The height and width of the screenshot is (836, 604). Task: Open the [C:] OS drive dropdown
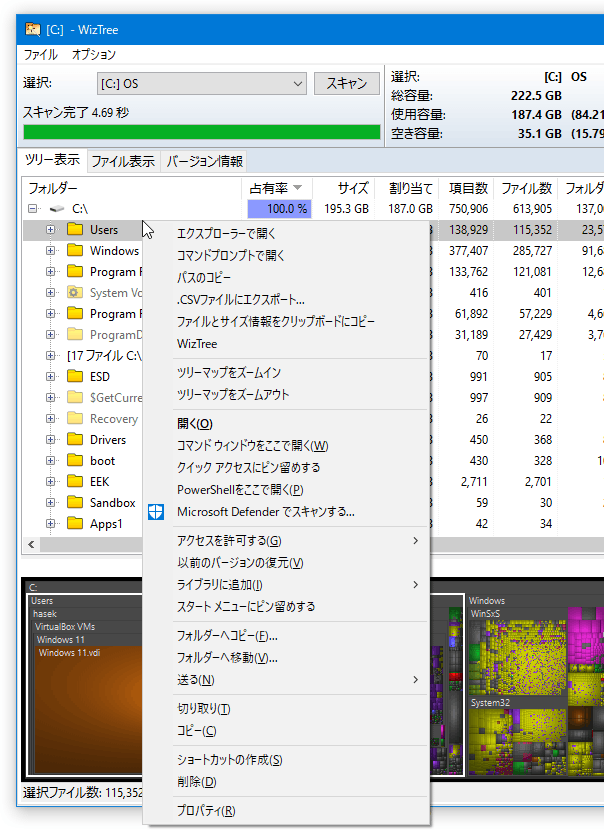click(x=202, y=84)
